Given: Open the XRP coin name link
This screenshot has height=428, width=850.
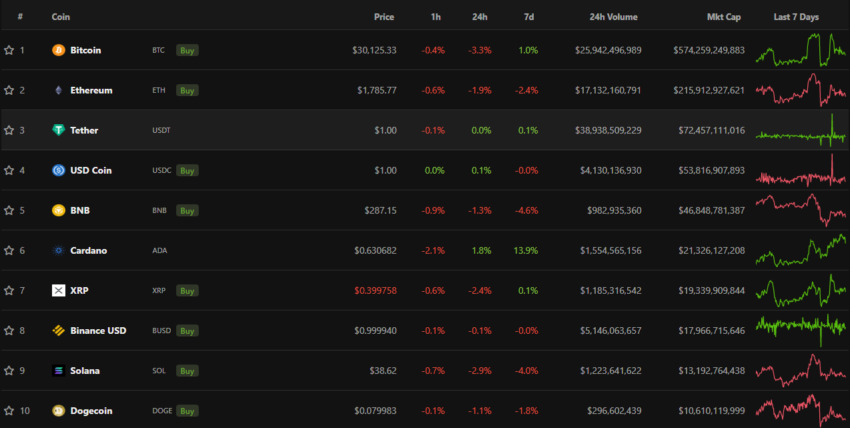Looking at the screenshot, I should coord(79,291).
